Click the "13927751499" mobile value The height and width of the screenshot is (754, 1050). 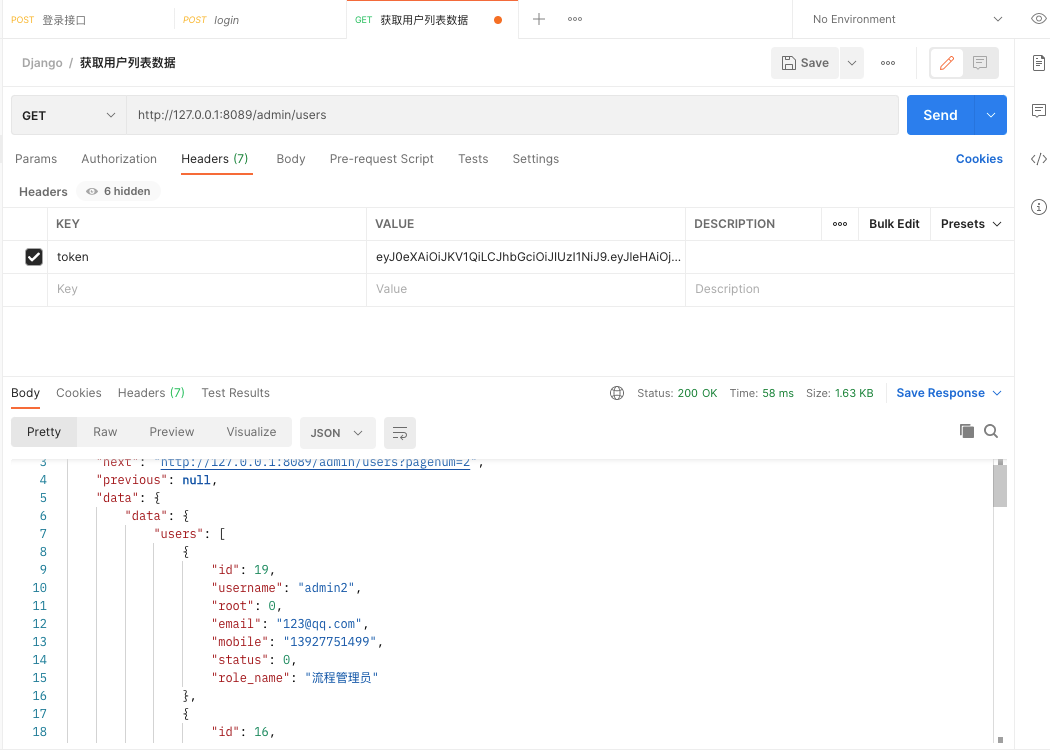click(329, 642)
